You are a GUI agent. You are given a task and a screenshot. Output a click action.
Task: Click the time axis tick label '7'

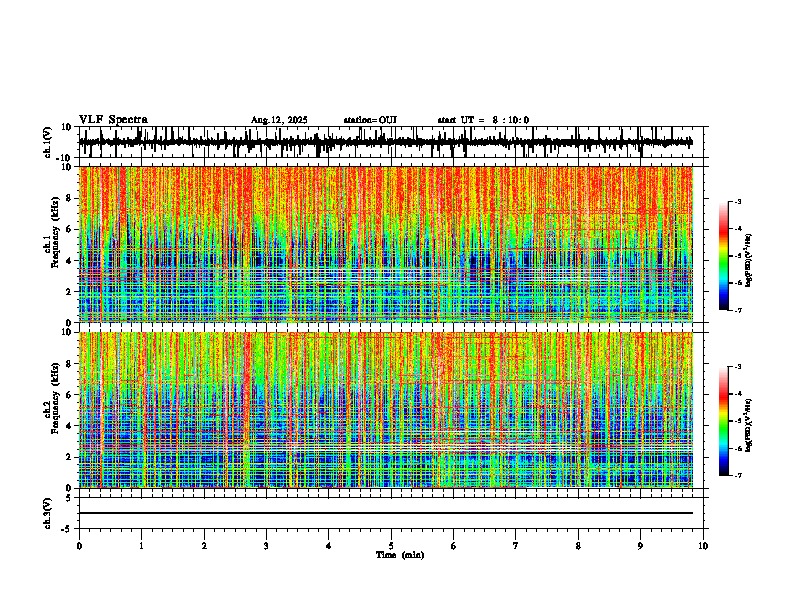pos(516,546)
